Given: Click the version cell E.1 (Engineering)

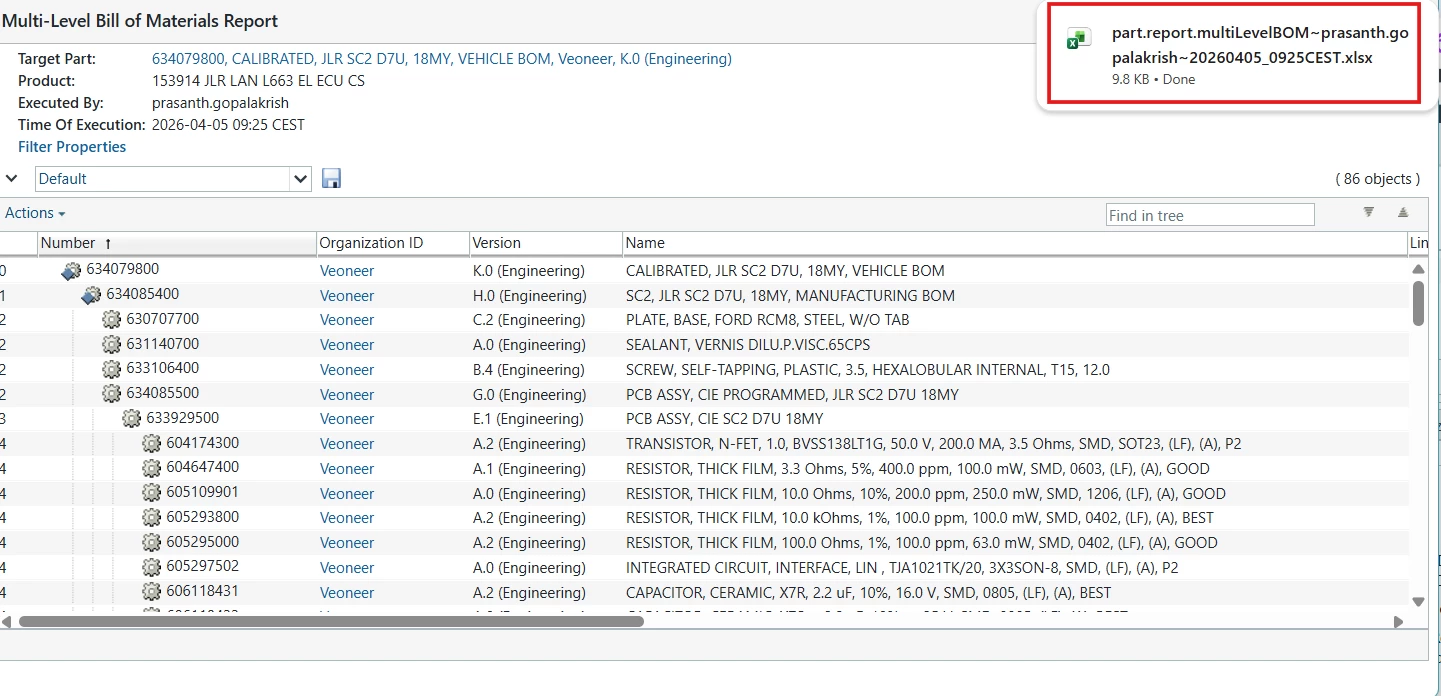Looking at the screenshot, I should (529, 419).
